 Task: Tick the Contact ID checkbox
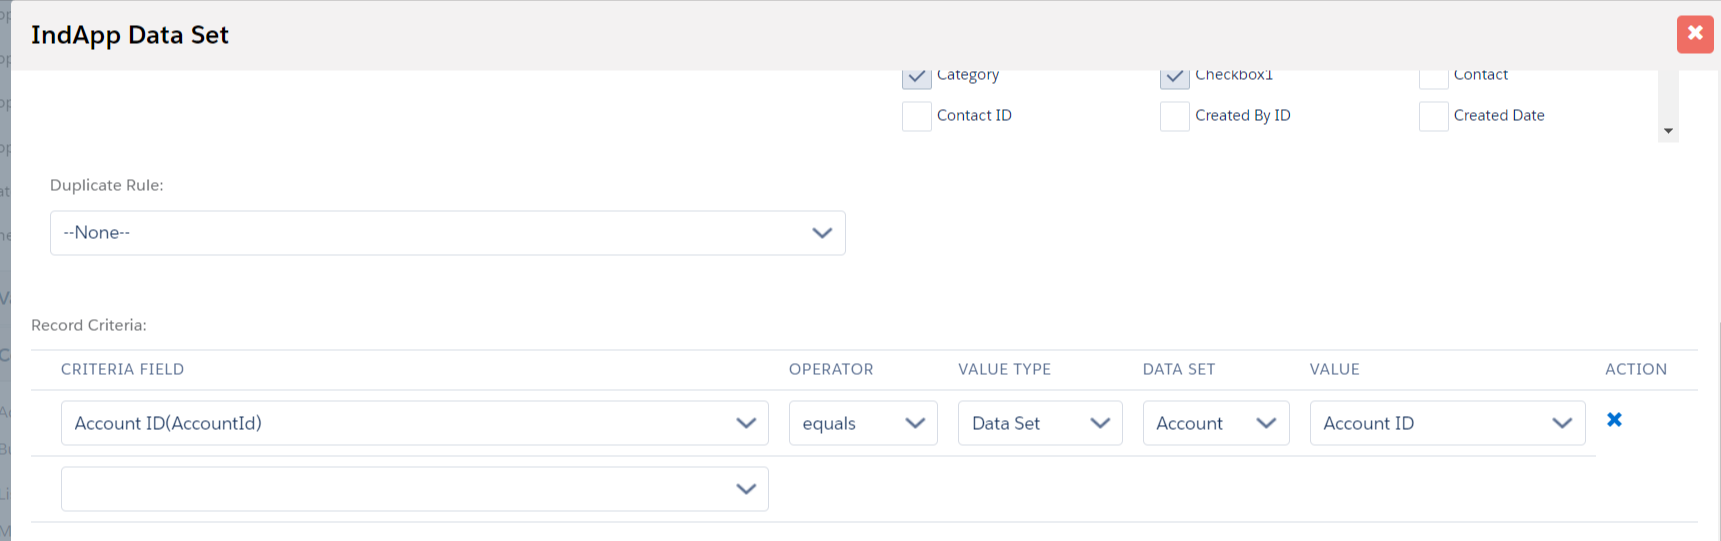tap(917, 116)
